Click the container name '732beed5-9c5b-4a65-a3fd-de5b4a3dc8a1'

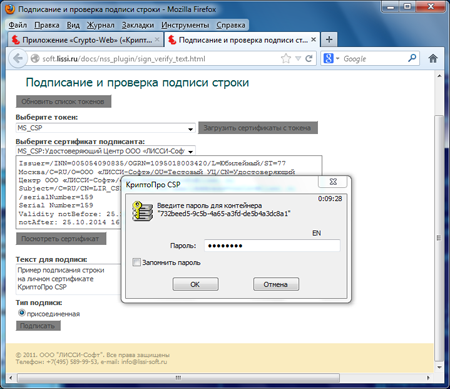[224, 213]
